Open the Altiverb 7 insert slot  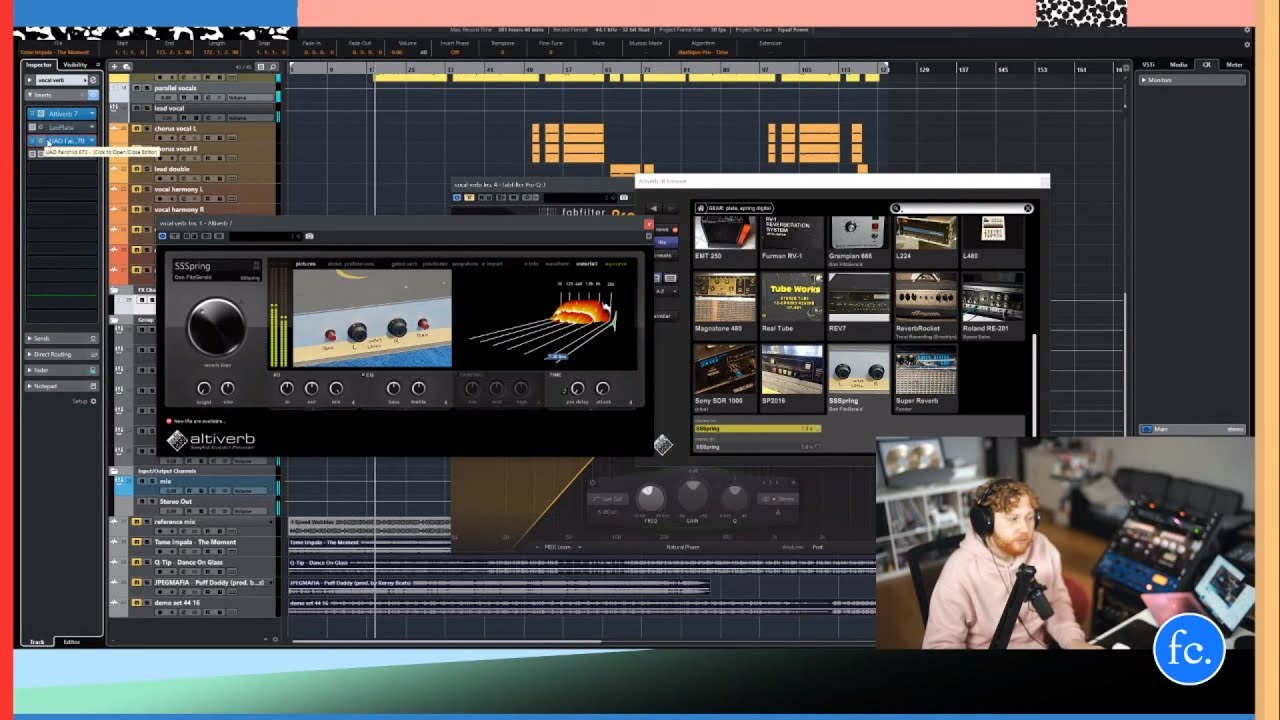point(62,114)
